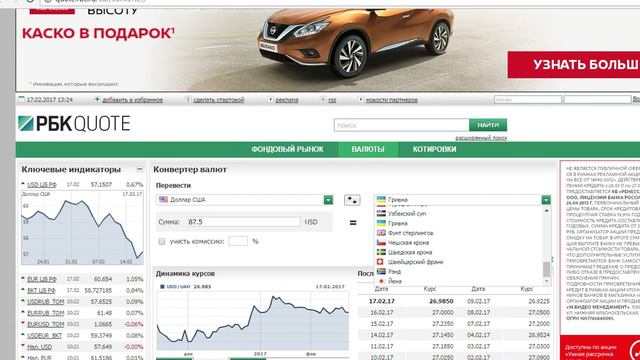Click the 27.2350 rate cell

[442, 324]
